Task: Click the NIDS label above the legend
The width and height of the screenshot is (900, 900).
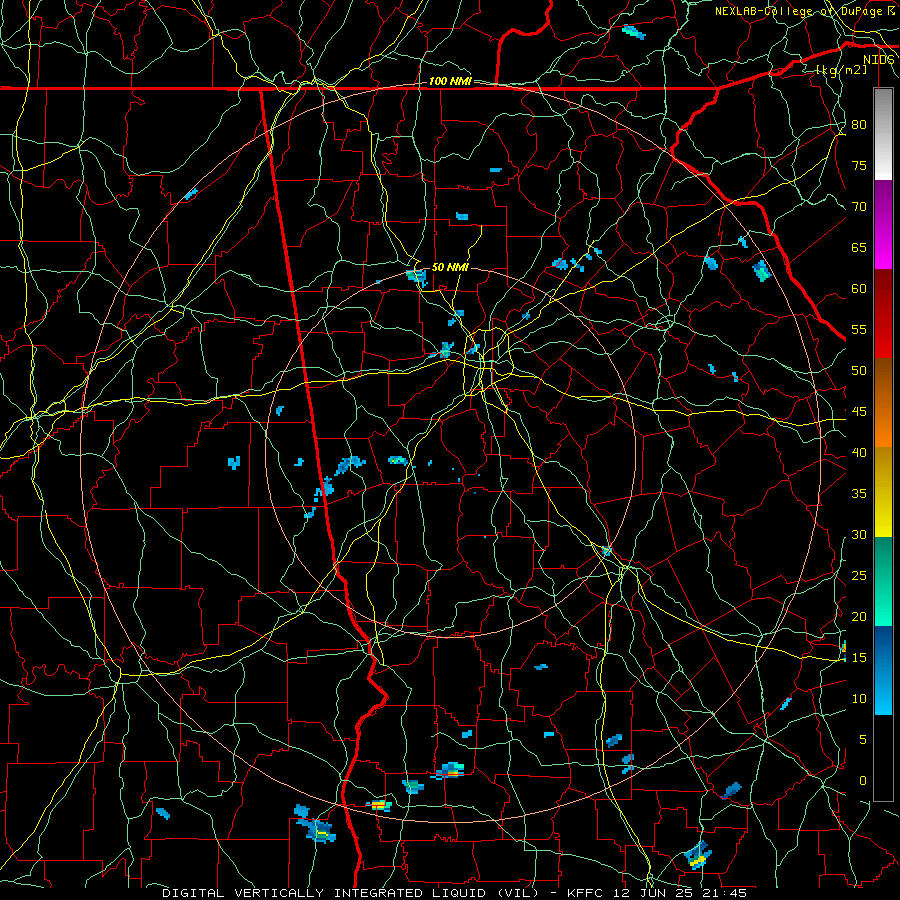Action: click(x=879, y=60)
